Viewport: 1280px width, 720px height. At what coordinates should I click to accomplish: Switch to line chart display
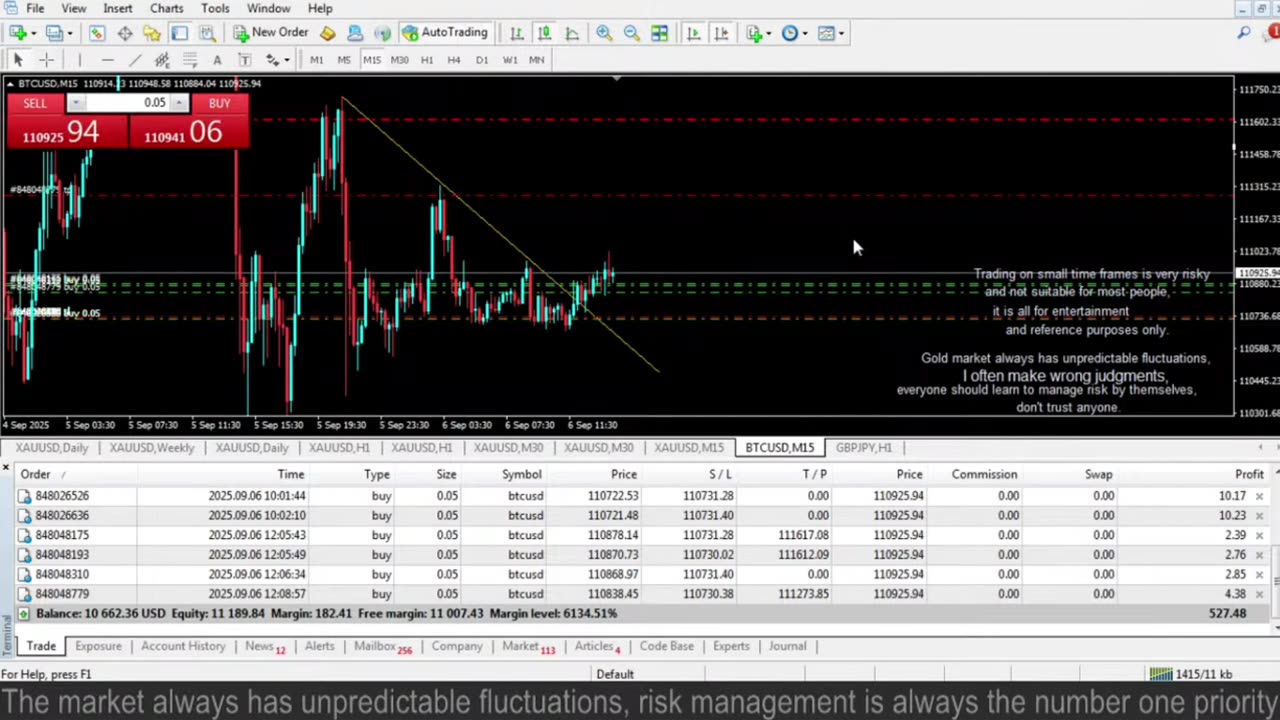(x=572, y=33)
